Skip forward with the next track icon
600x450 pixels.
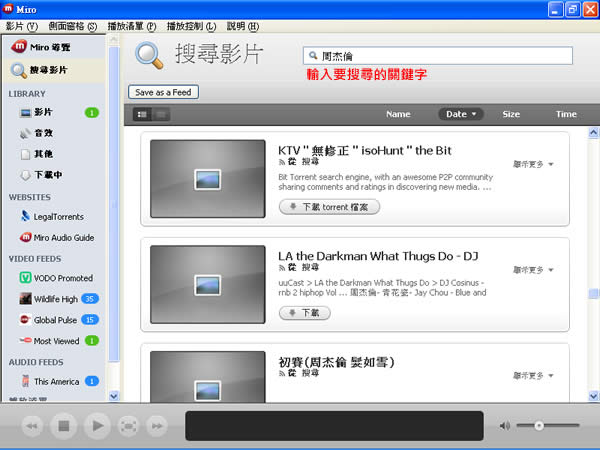coord(157,426)
